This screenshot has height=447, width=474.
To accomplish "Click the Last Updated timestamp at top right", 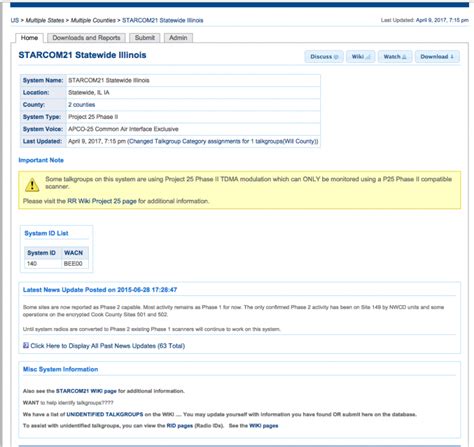I will [x=442, y=20].
